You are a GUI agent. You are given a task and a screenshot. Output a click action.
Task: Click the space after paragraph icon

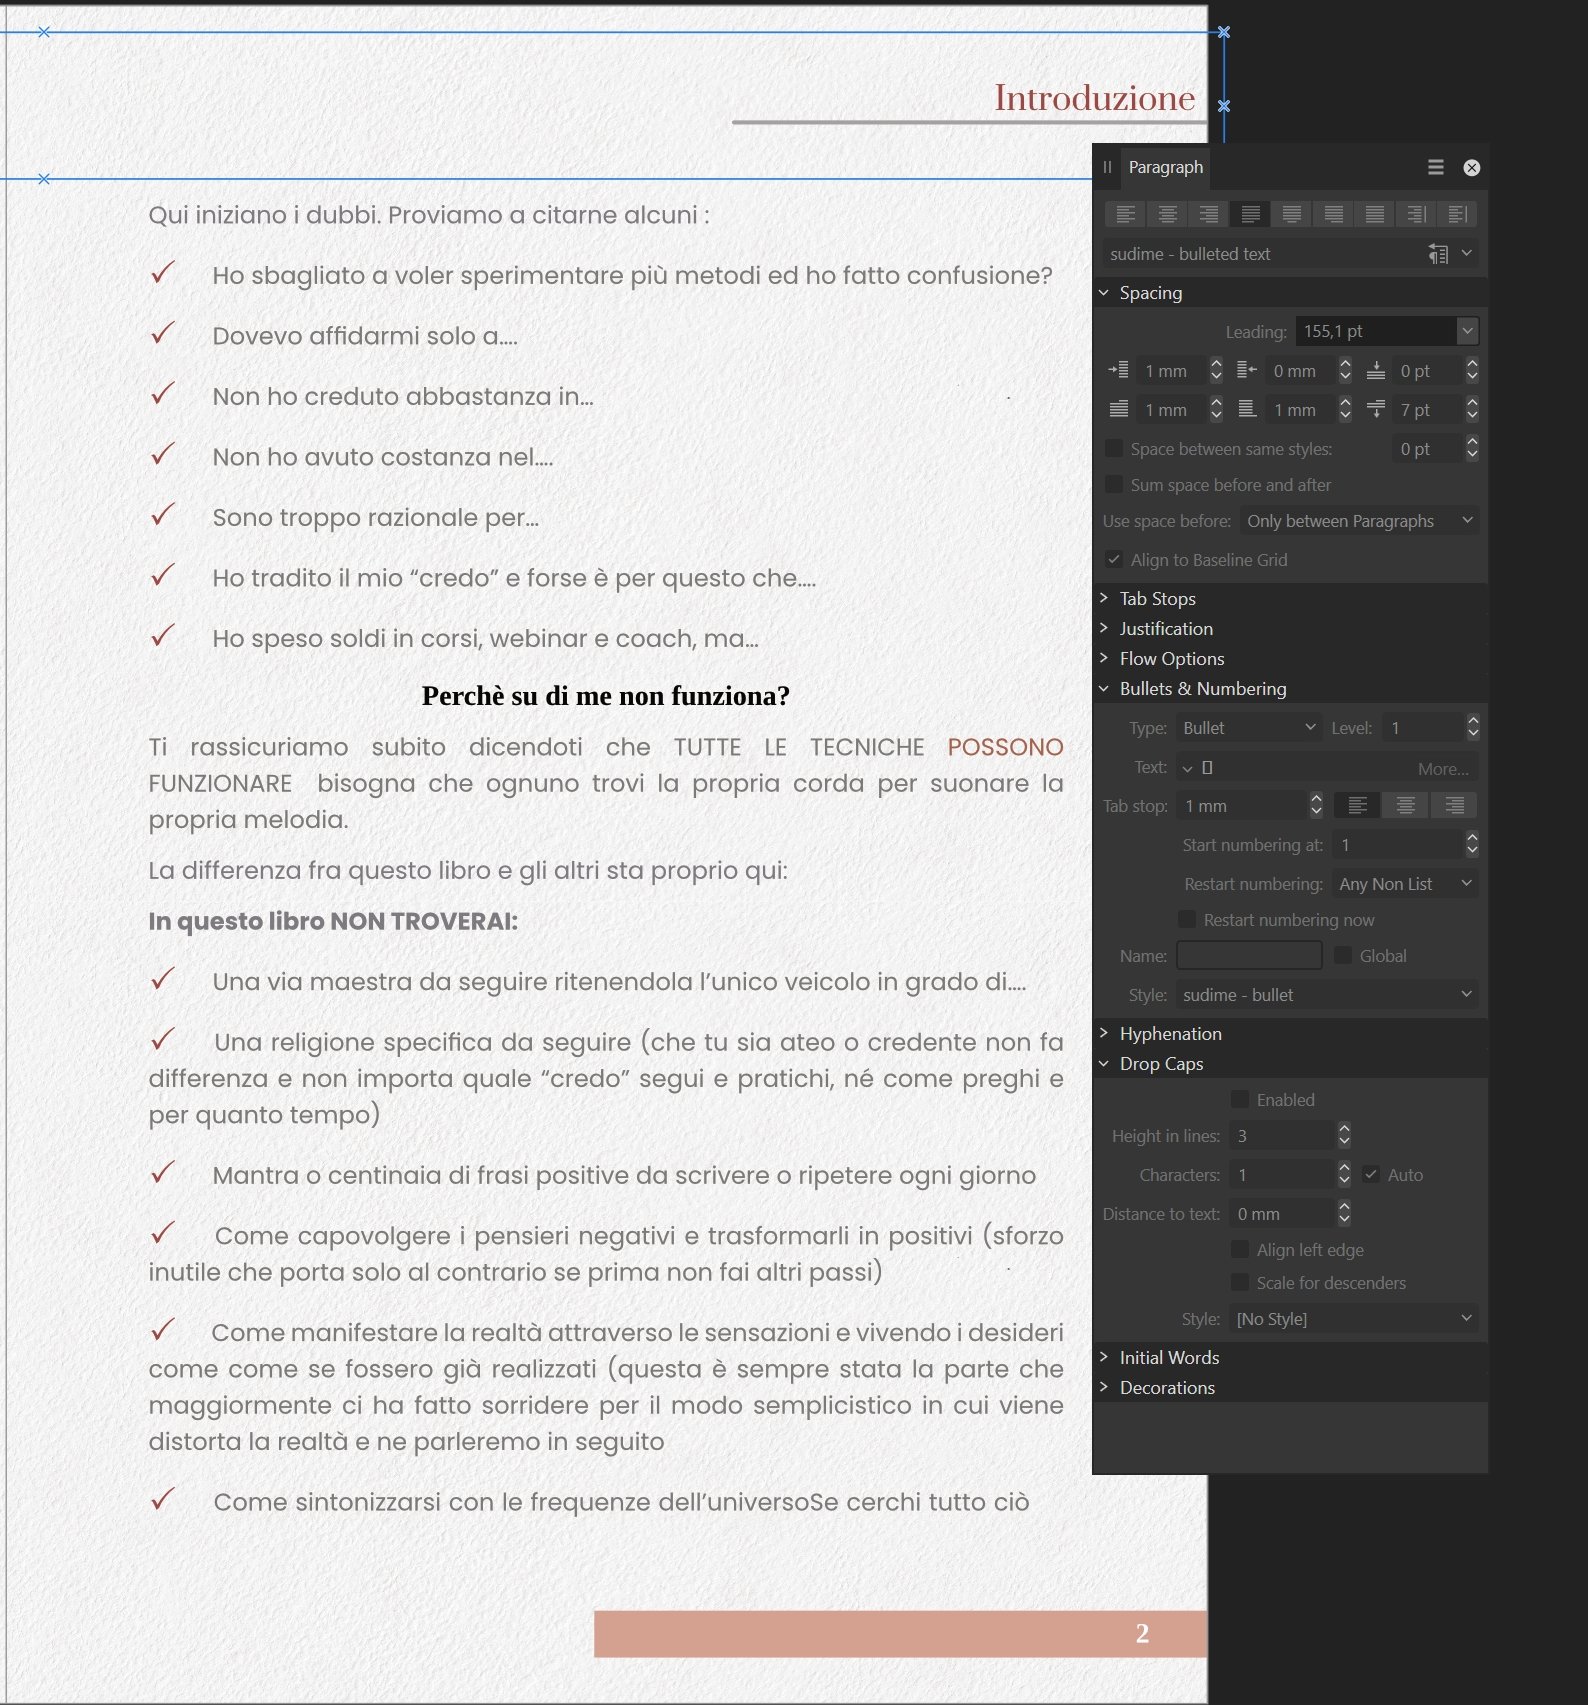coord(1376,409)
